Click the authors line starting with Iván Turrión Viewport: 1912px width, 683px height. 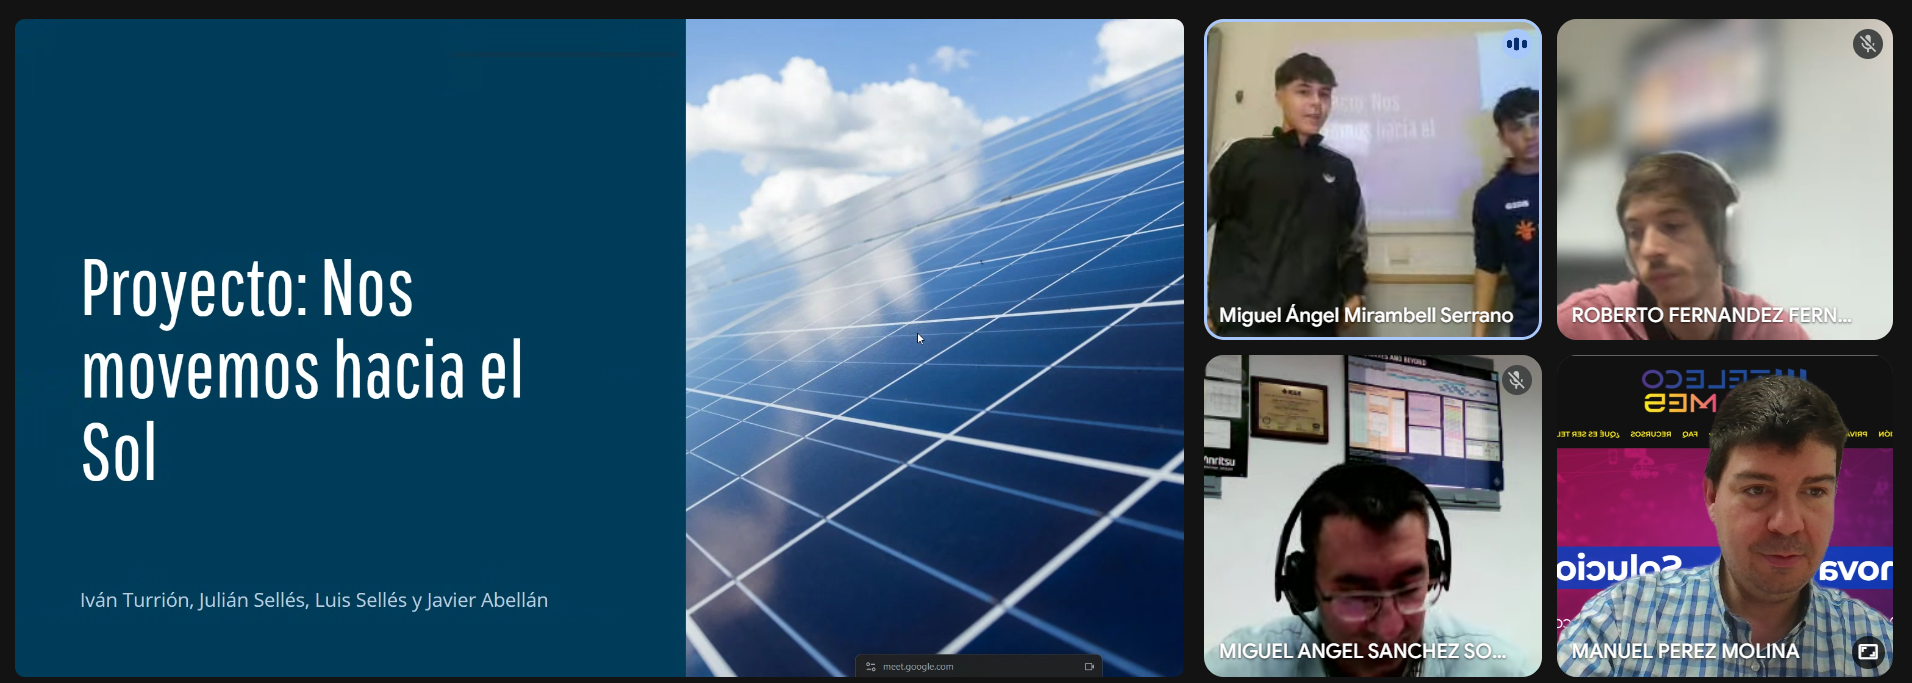click(314, 600)
